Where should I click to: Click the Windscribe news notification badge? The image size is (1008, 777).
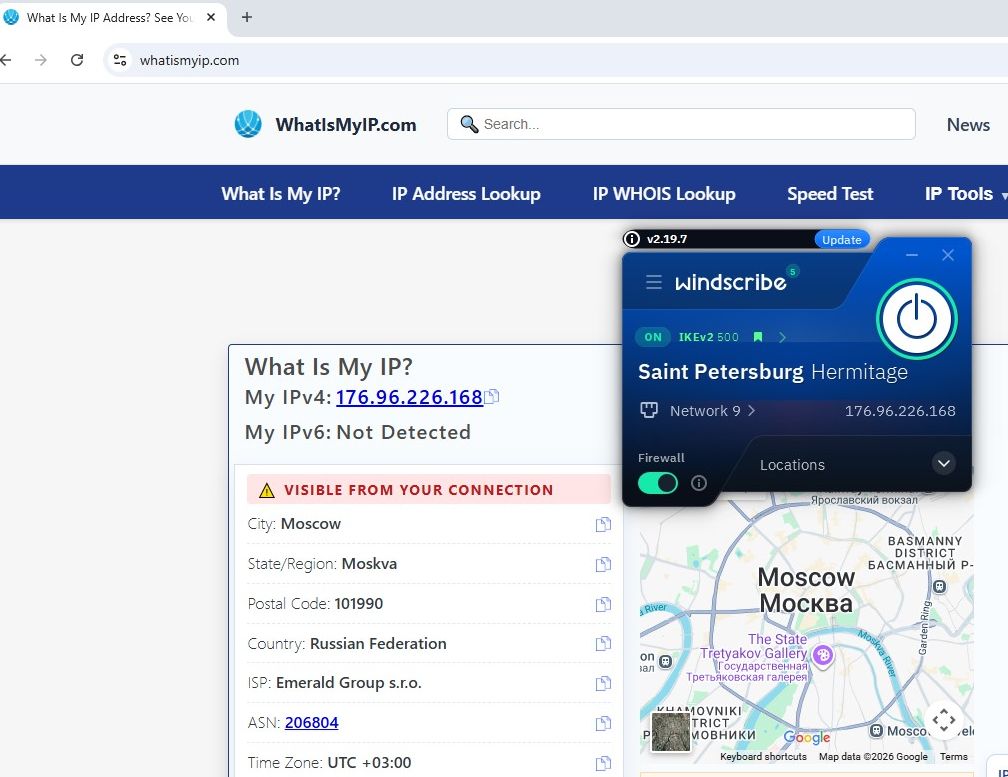793,271
